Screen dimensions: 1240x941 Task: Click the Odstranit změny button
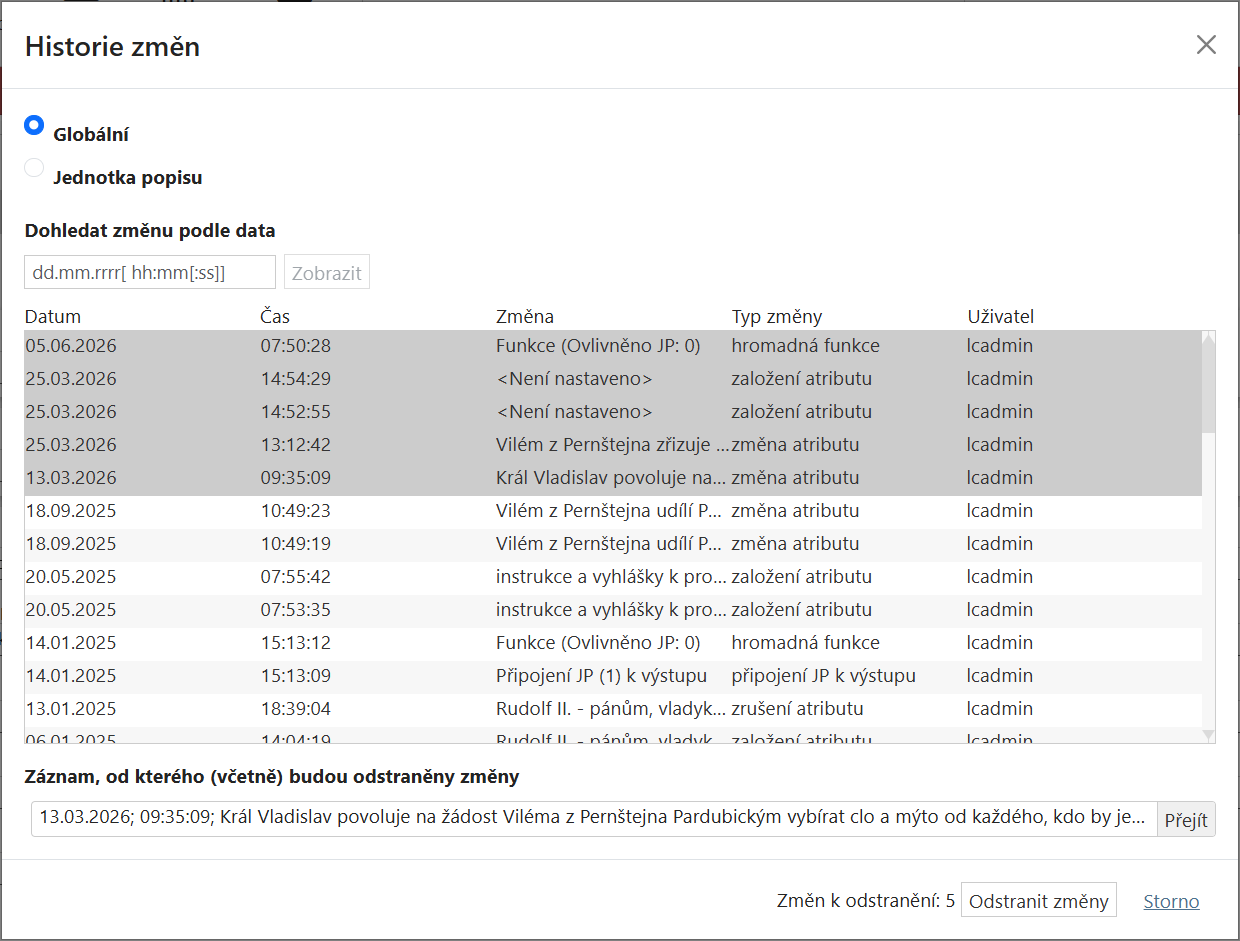point(1039,901)
